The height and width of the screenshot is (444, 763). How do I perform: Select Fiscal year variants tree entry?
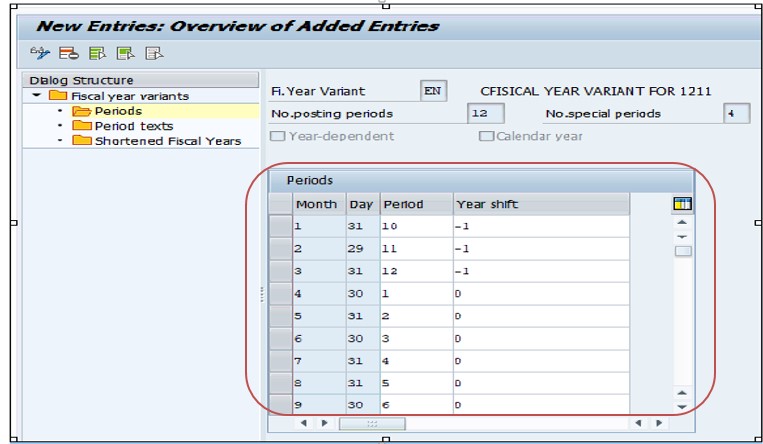130,96
